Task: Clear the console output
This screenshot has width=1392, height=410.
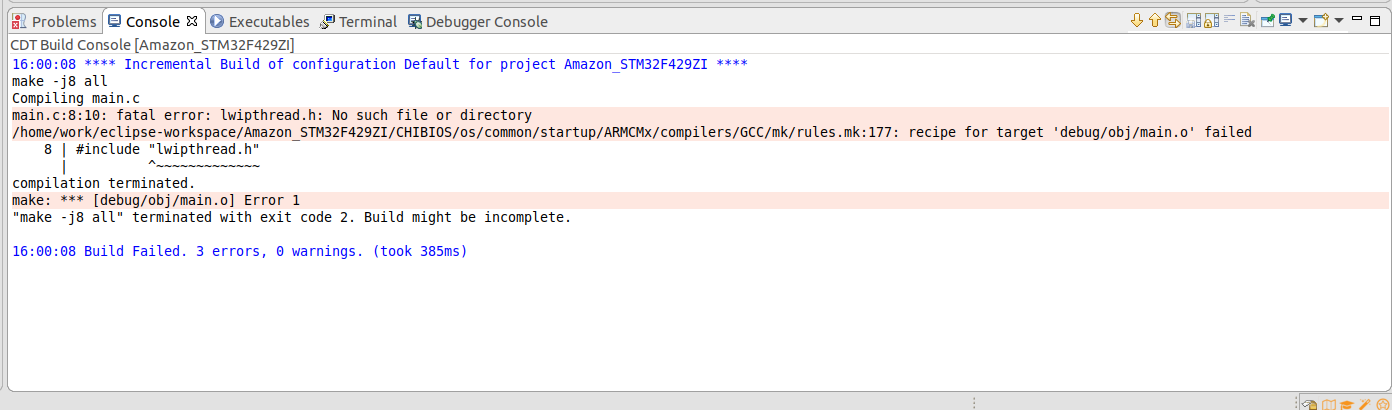Action: (1247, 20)
